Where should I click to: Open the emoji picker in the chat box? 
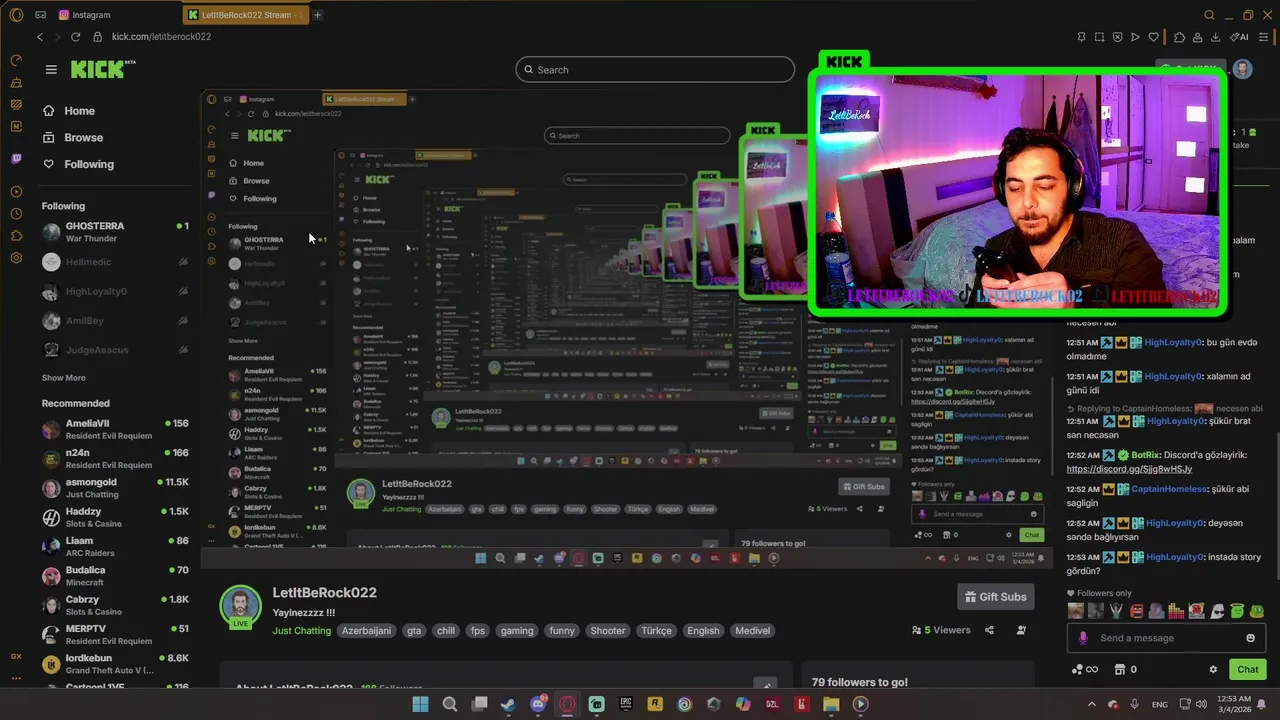click(1250, 638)
